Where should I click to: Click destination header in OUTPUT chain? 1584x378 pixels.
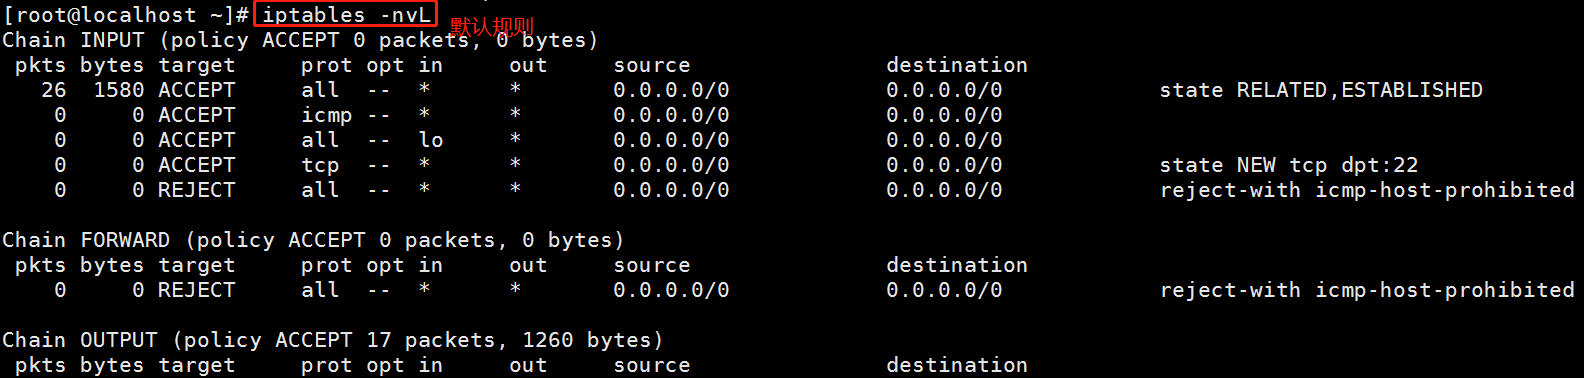point(957,365)
